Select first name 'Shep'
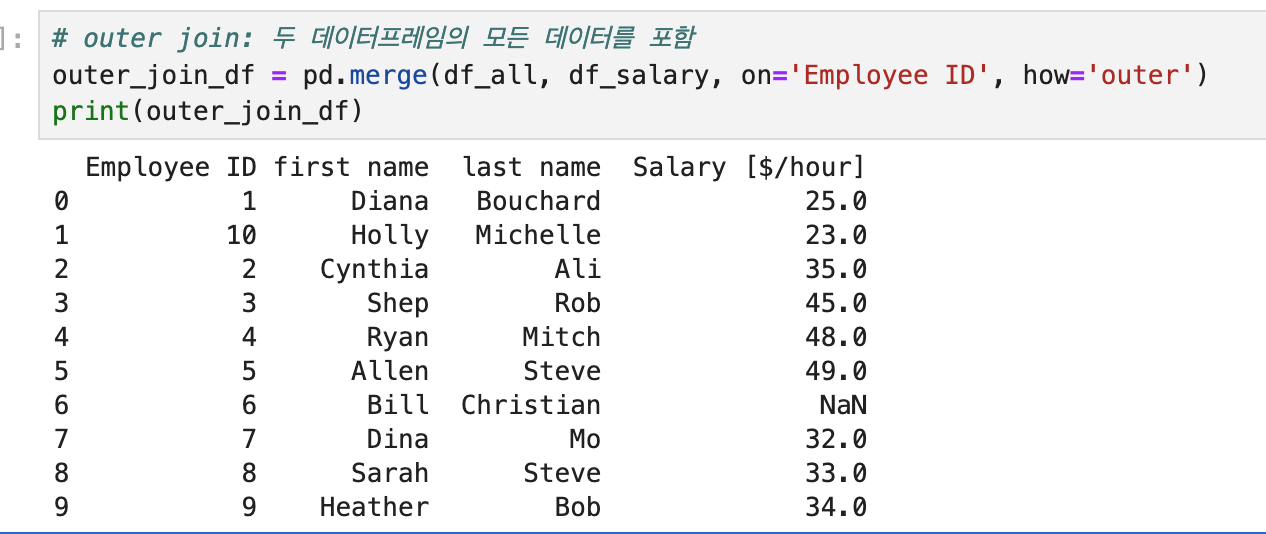This screenshot has width=1266, height=534. coord(398,304)
